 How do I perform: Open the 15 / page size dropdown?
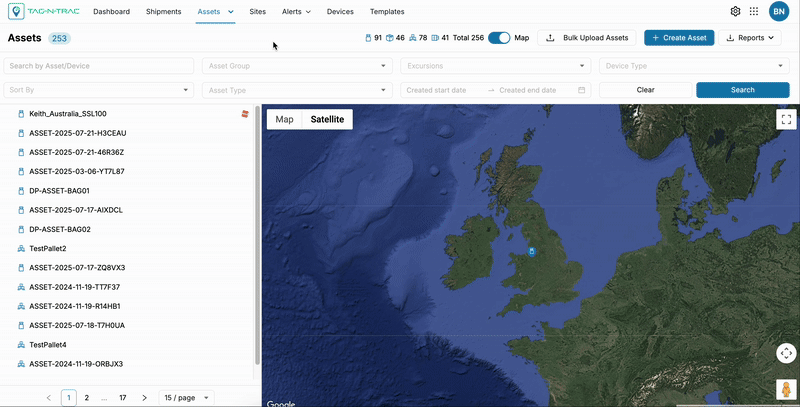(187, 398)
